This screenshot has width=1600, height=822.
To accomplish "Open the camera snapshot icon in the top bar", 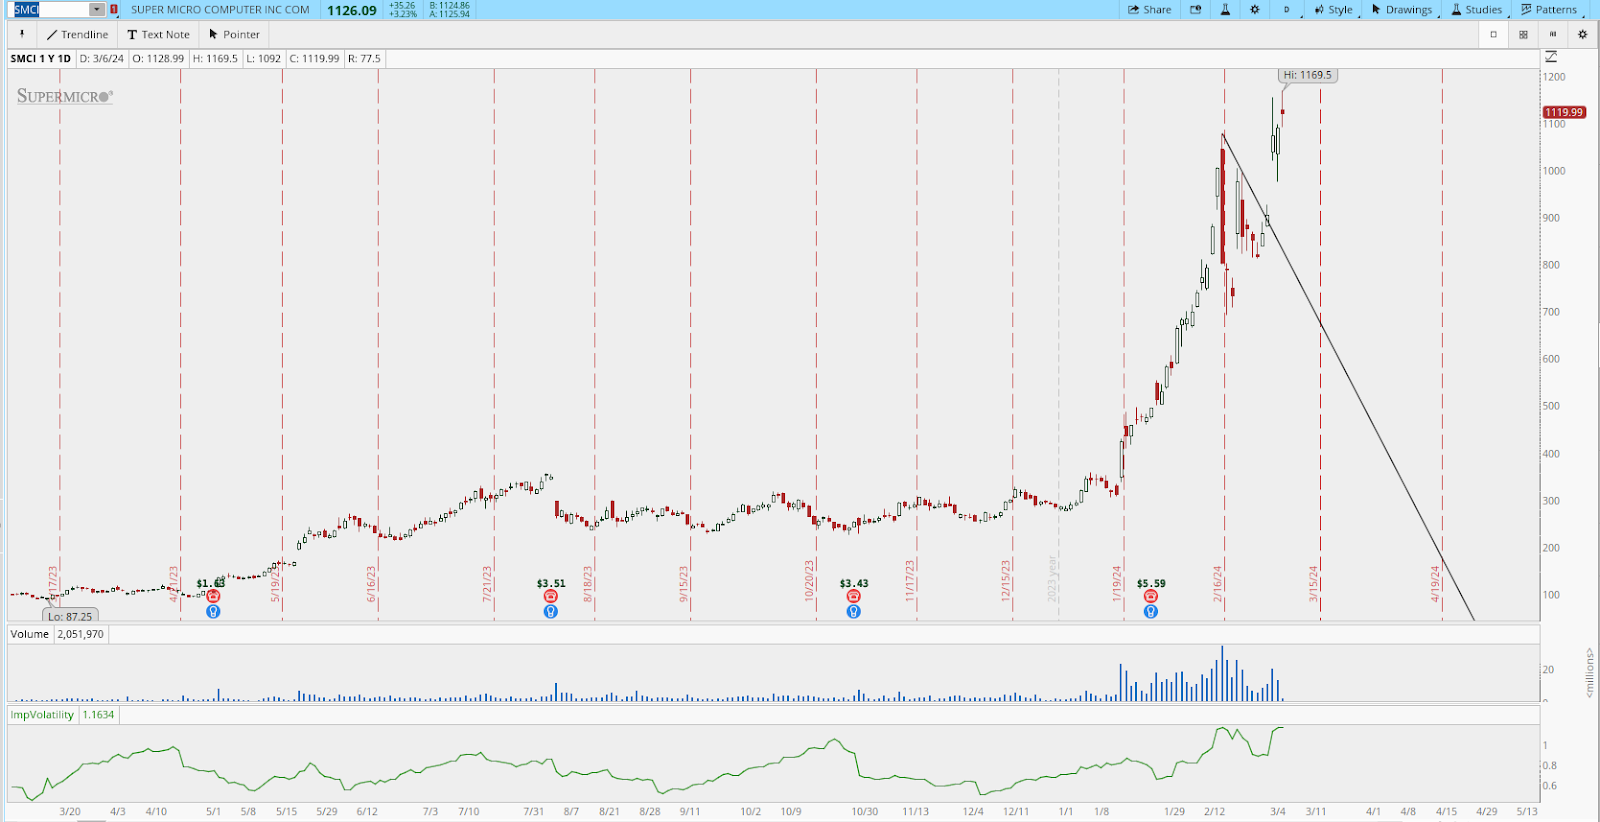I will [1195, 10].
